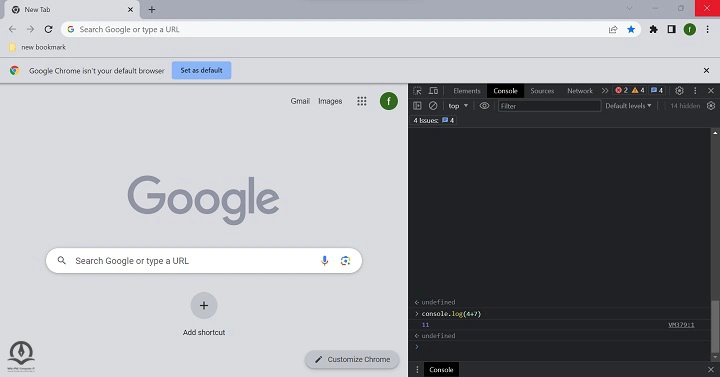The height and width of the screenshot is (377, 720).
Task: Close the DevTools drawer
Action: click(711, 370)
